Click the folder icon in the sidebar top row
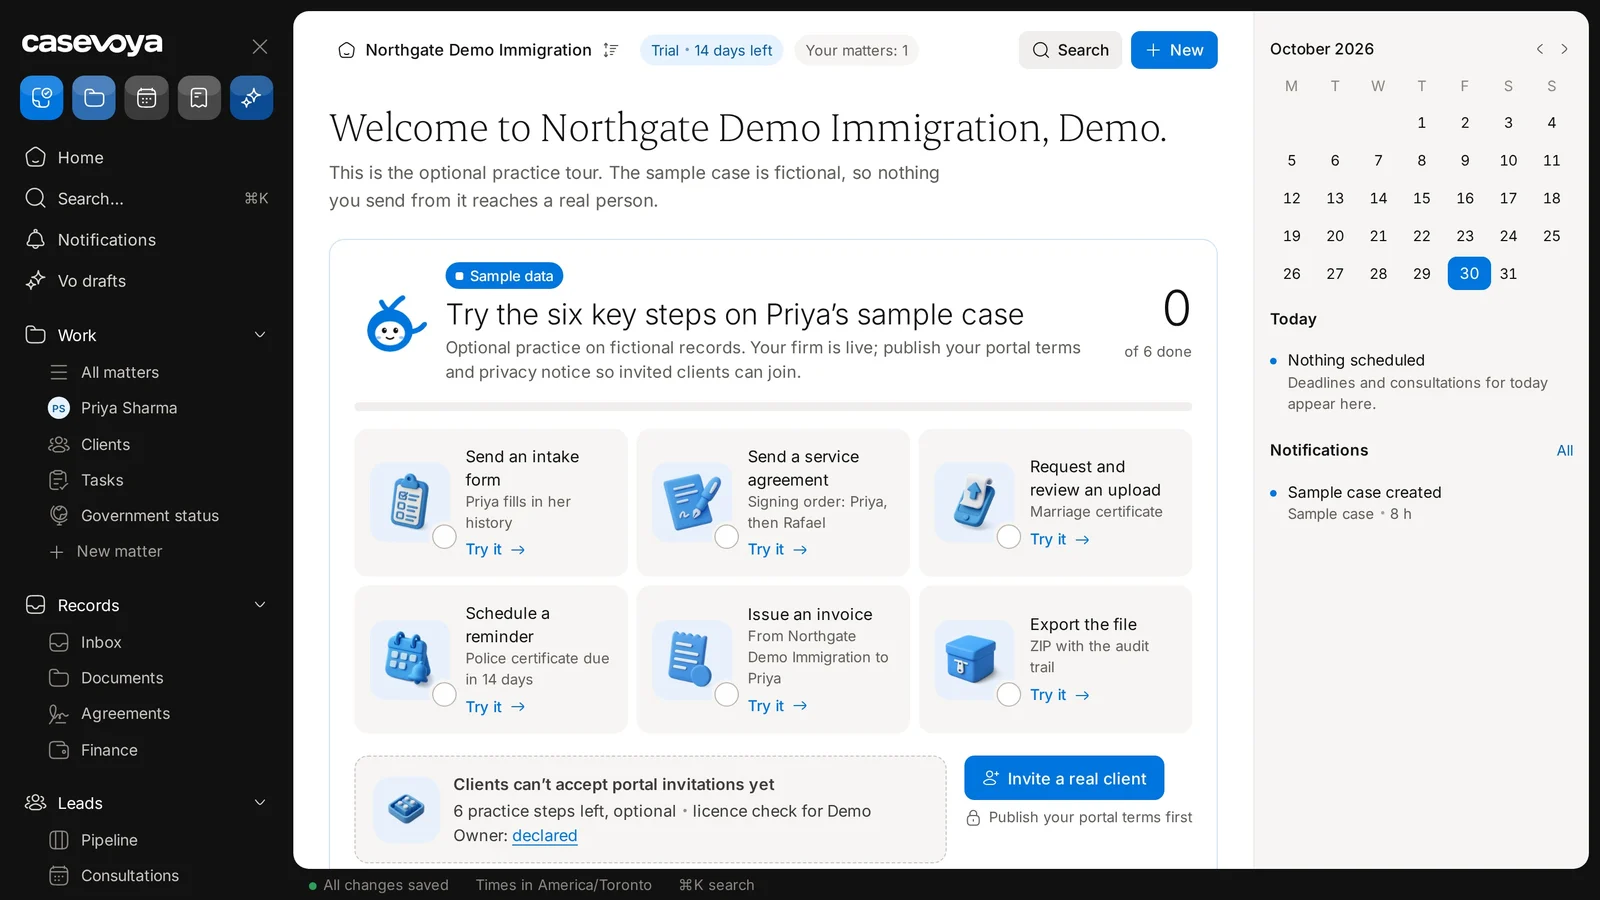The width and height of the screenshot is (1600, 900). pyautogui.click(x=94, y=98)
